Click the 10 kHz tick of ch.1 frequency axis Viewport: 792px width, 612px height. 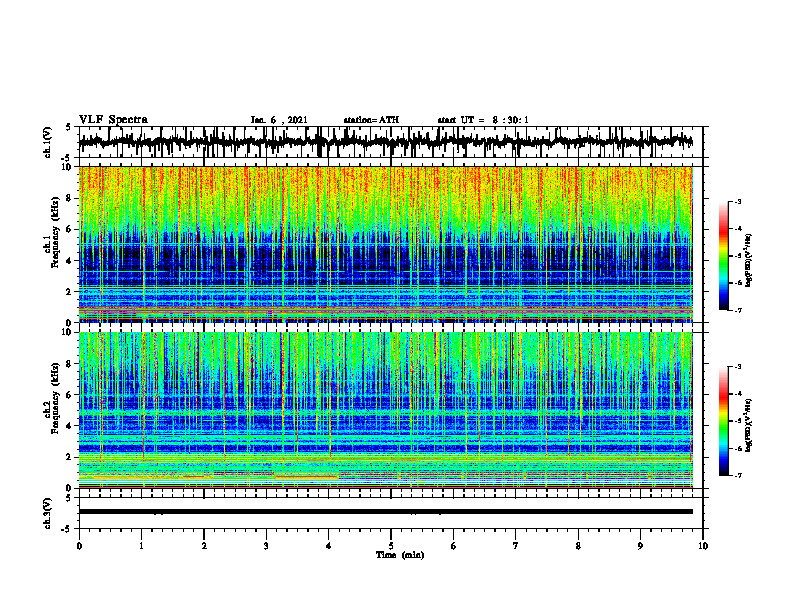68,167
